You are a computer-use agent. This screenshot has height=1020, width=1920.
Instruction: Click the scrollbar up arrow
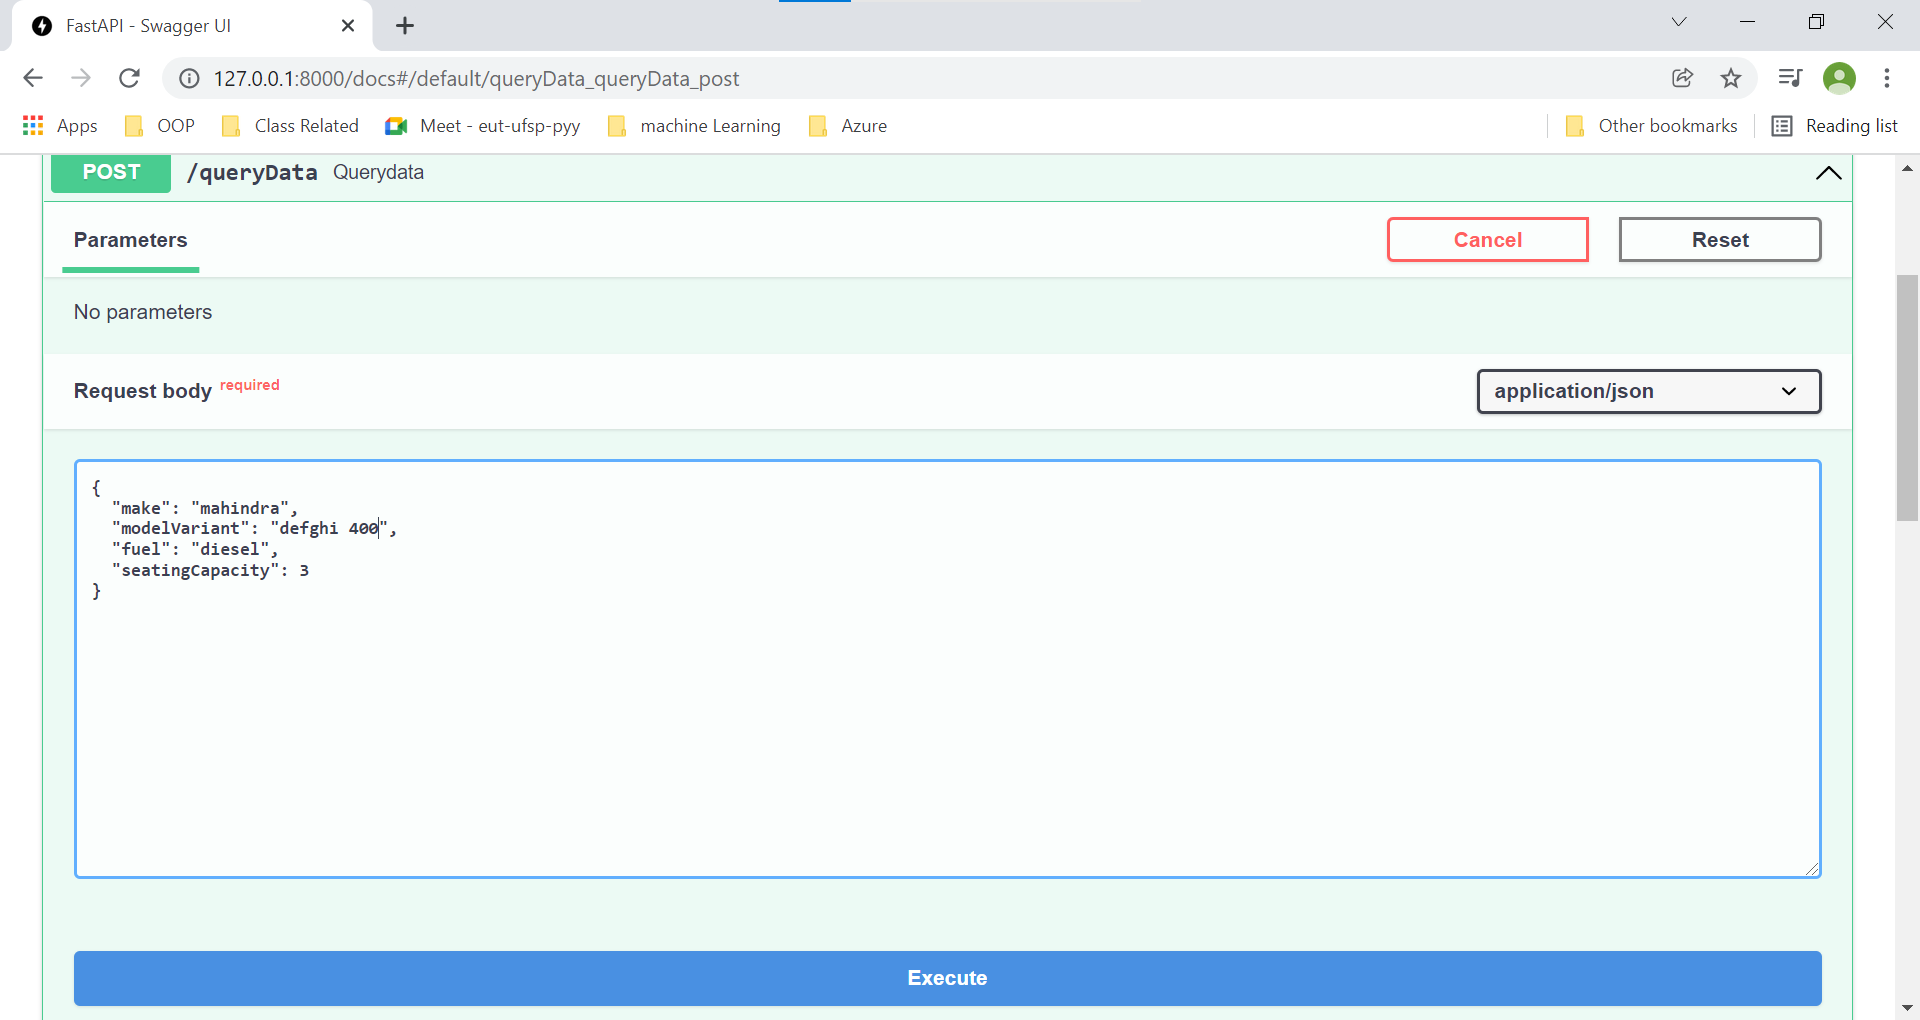[x=1907, y=168]
